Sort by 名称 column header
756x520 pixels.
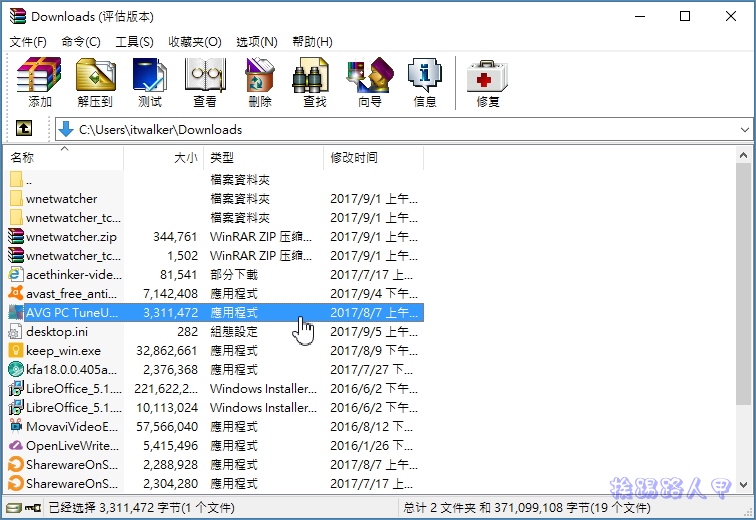tap(65, 158)
